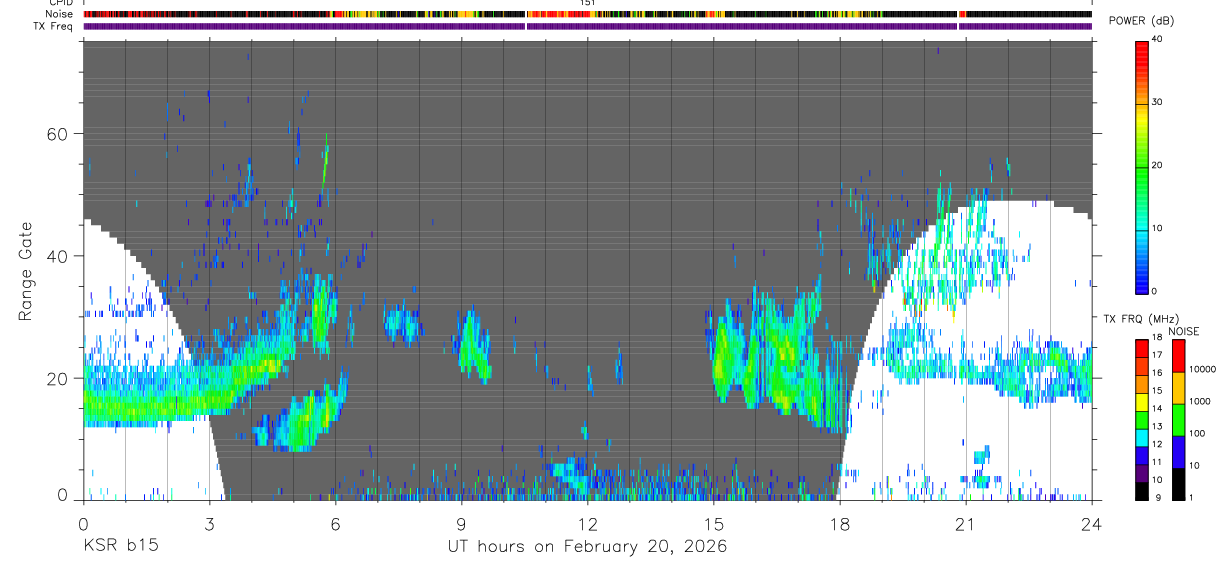The image size is (1228, 567).
Task: Click the POWER (dB) legend title
Action: pos(1140,22)
